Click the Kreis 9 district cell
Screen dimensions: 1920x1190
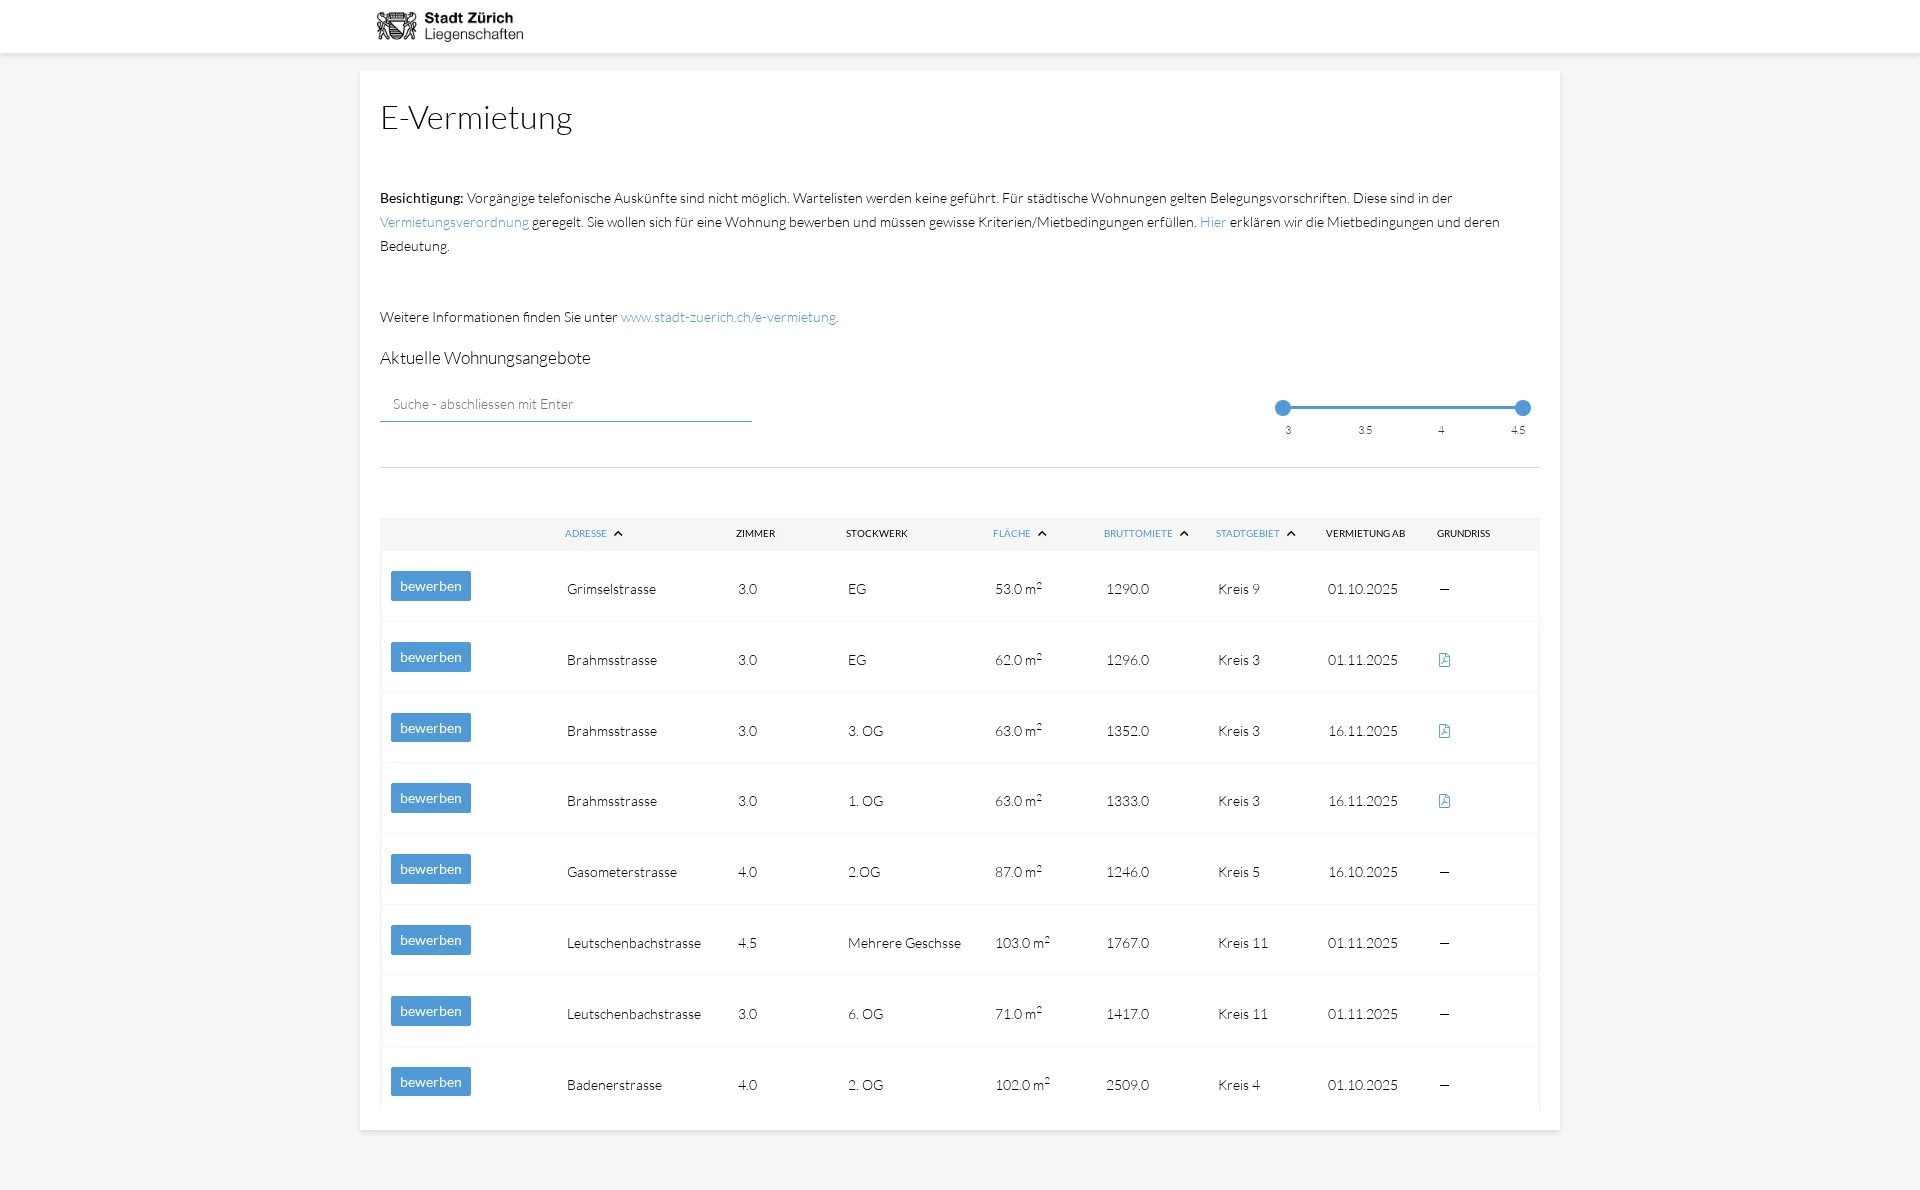point(1238,590)
